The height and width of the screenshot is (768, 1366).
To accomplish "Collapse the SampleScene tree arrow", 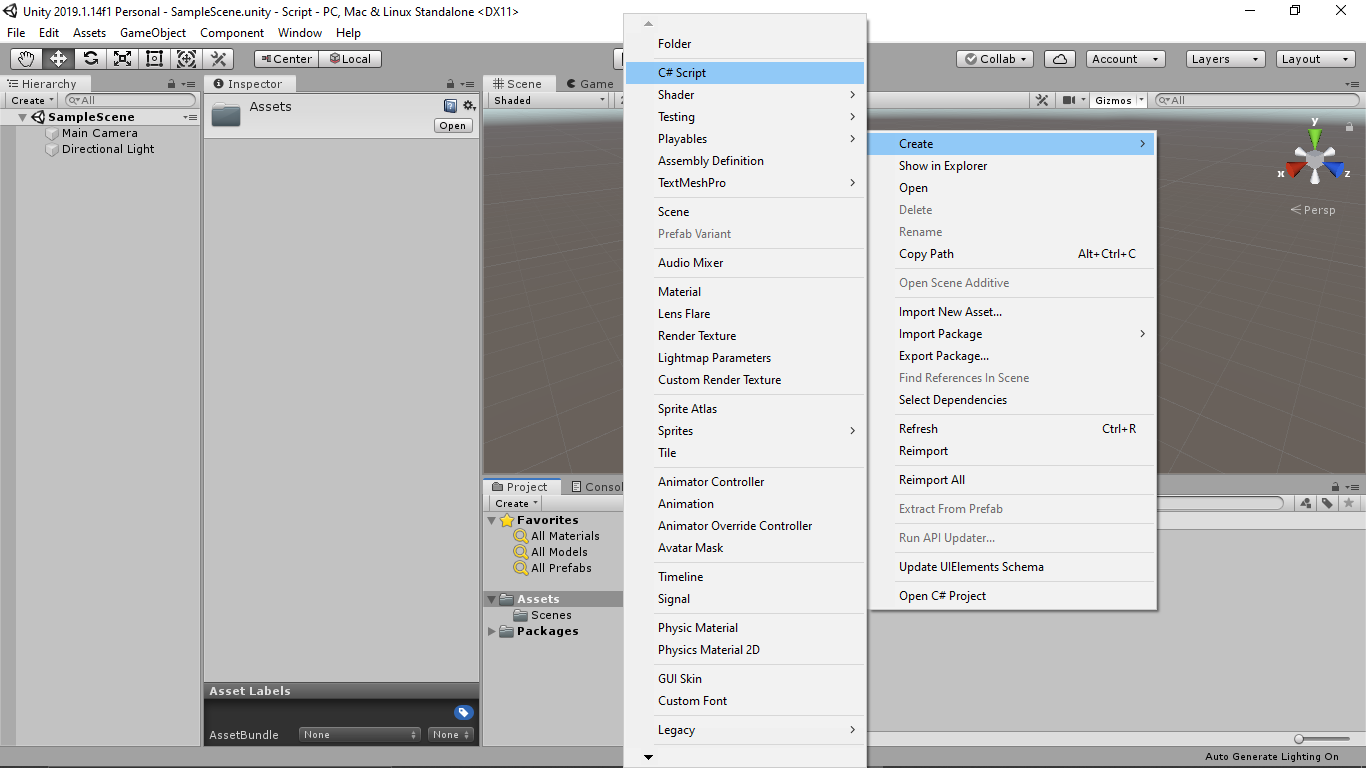I will point(23,117).
